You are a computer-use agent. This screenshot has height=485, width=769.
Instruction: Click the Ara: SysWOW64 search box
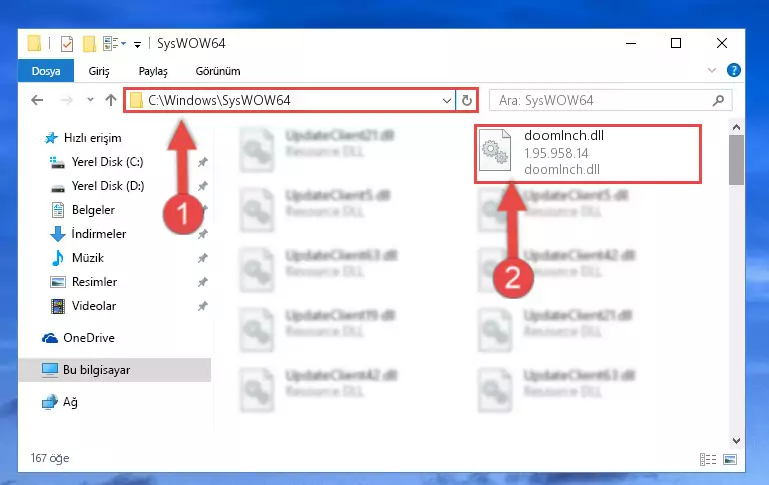611,101
